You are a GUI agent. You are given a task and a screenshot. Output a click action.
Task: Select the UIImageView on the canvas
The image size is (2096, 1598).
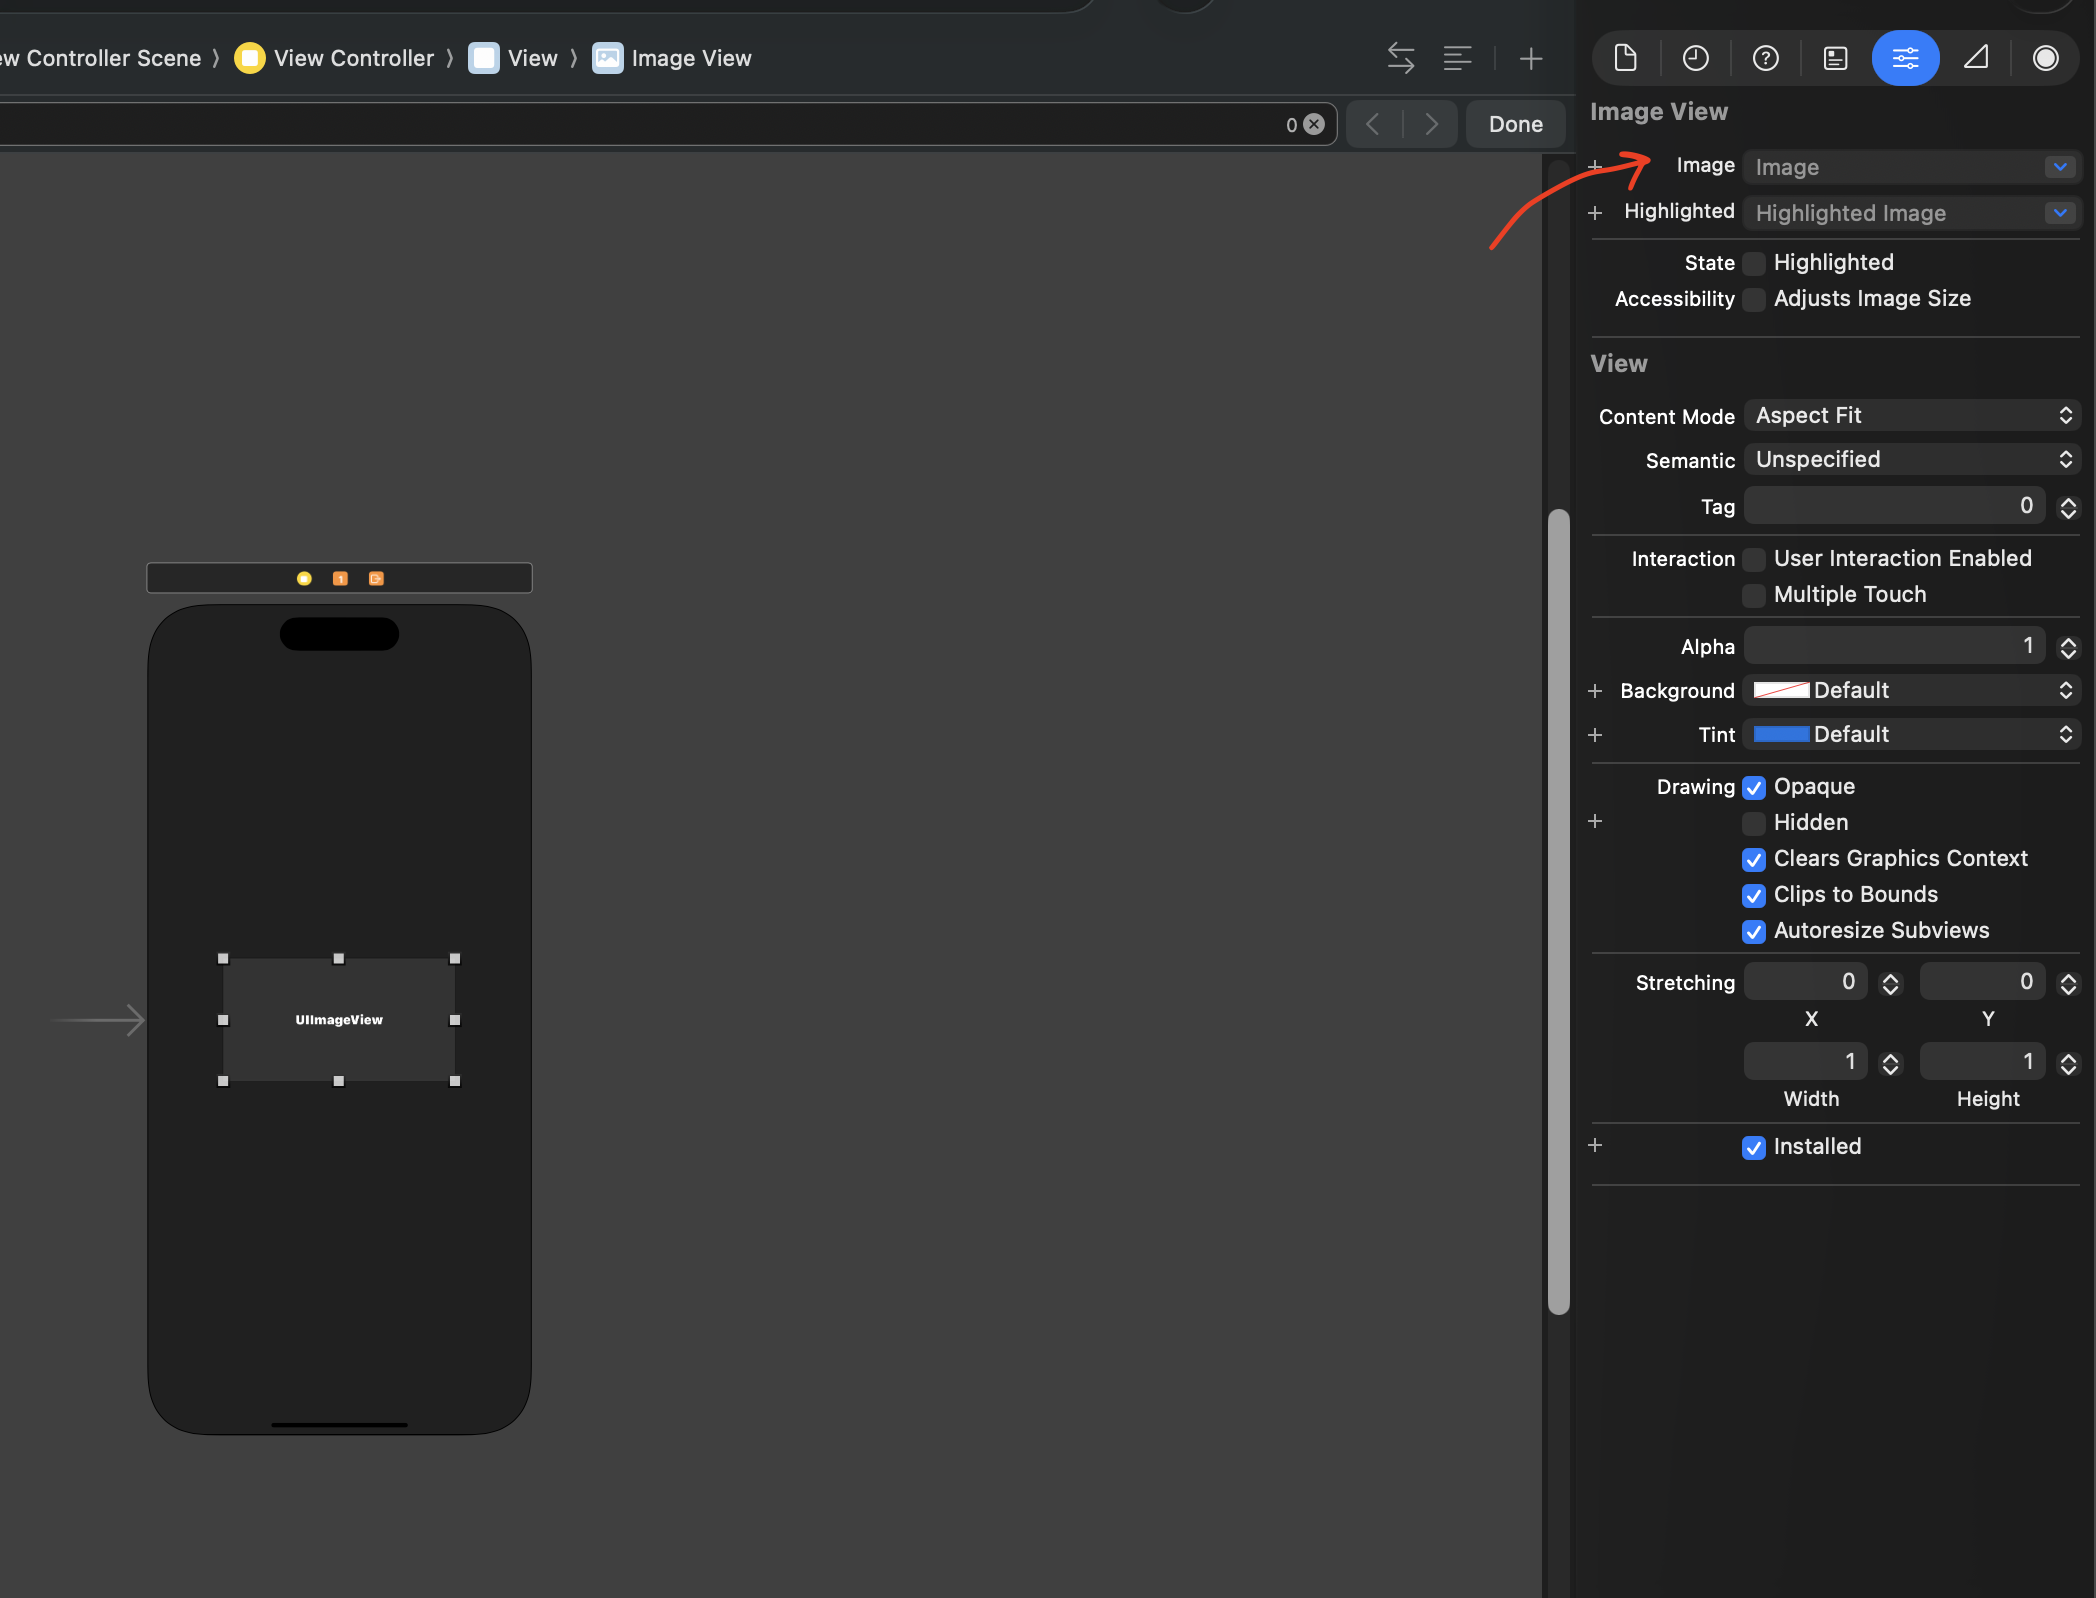pos(338,1019)
